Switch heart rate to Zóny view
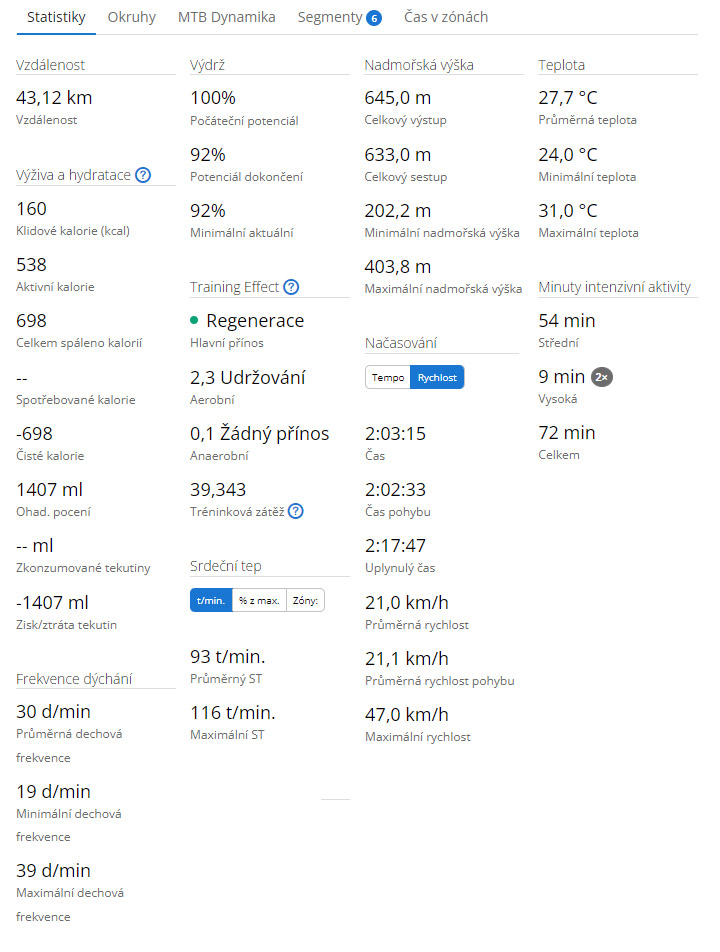This screenshot has width=720, height=952. (305, 600)
